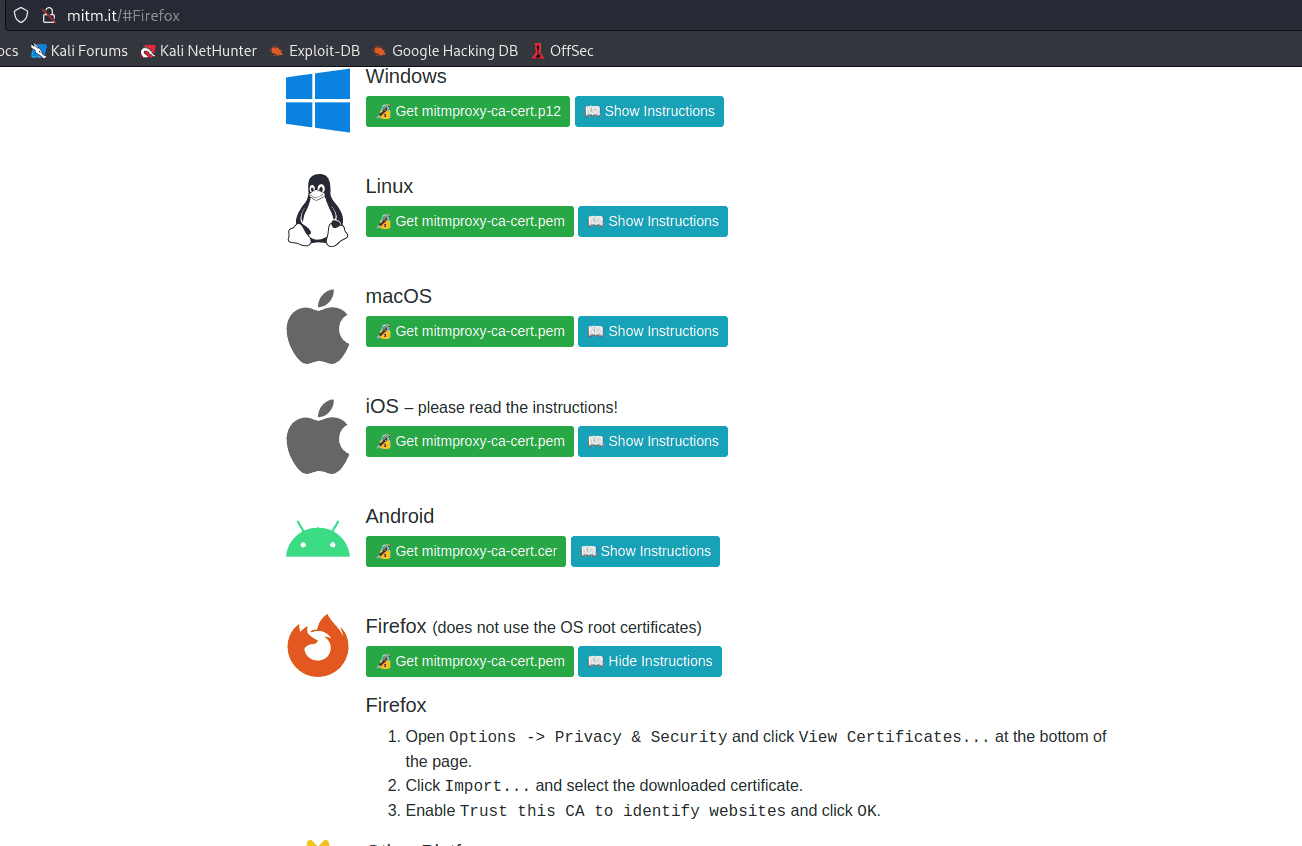Open the OffSec bookmark
This screenshot has width=1302, height=846.
[561, 51]
